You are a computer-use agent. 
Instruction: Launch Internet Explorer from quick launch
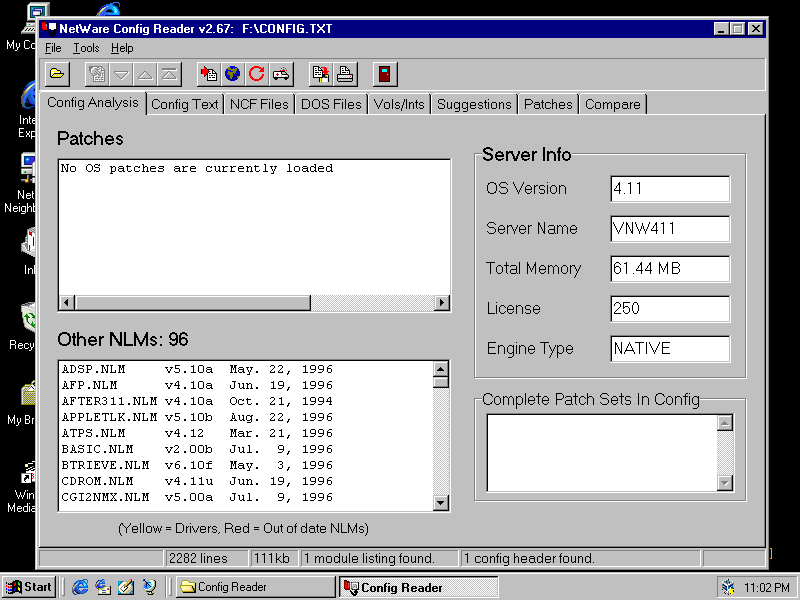[x=80, y=587]
